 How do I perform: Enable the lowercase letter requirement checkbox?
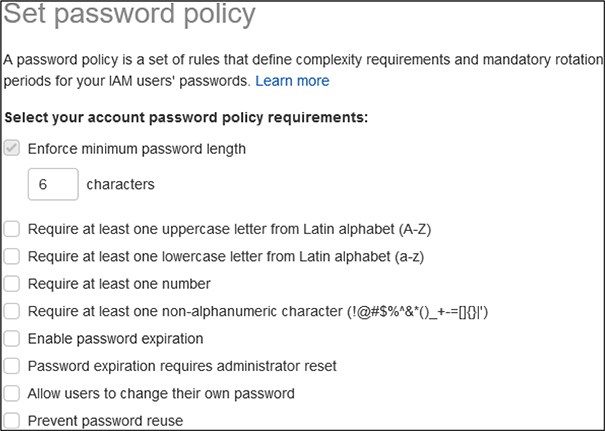pos(12,257)
